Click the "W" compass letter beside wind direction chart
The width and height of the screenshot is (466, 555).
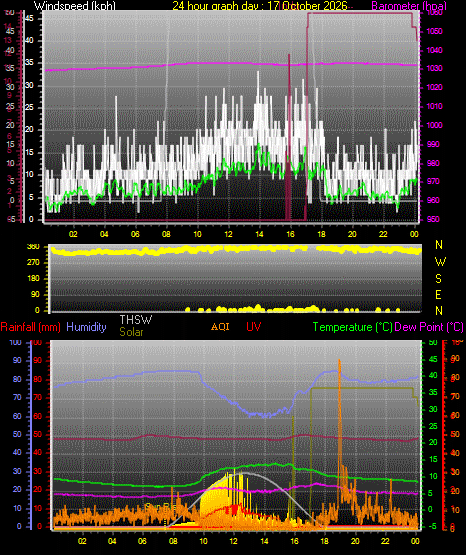[440, 262]
